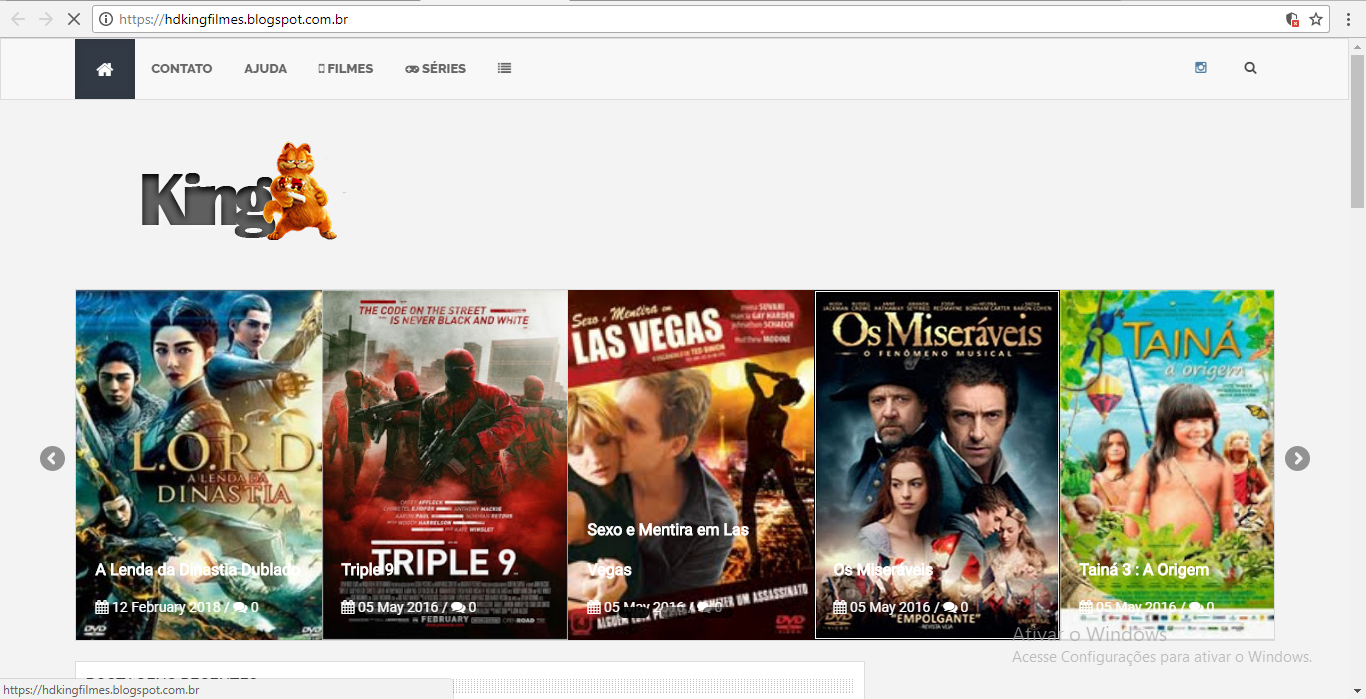
Task: Open the FILMES menu
Action: point(345,69)
